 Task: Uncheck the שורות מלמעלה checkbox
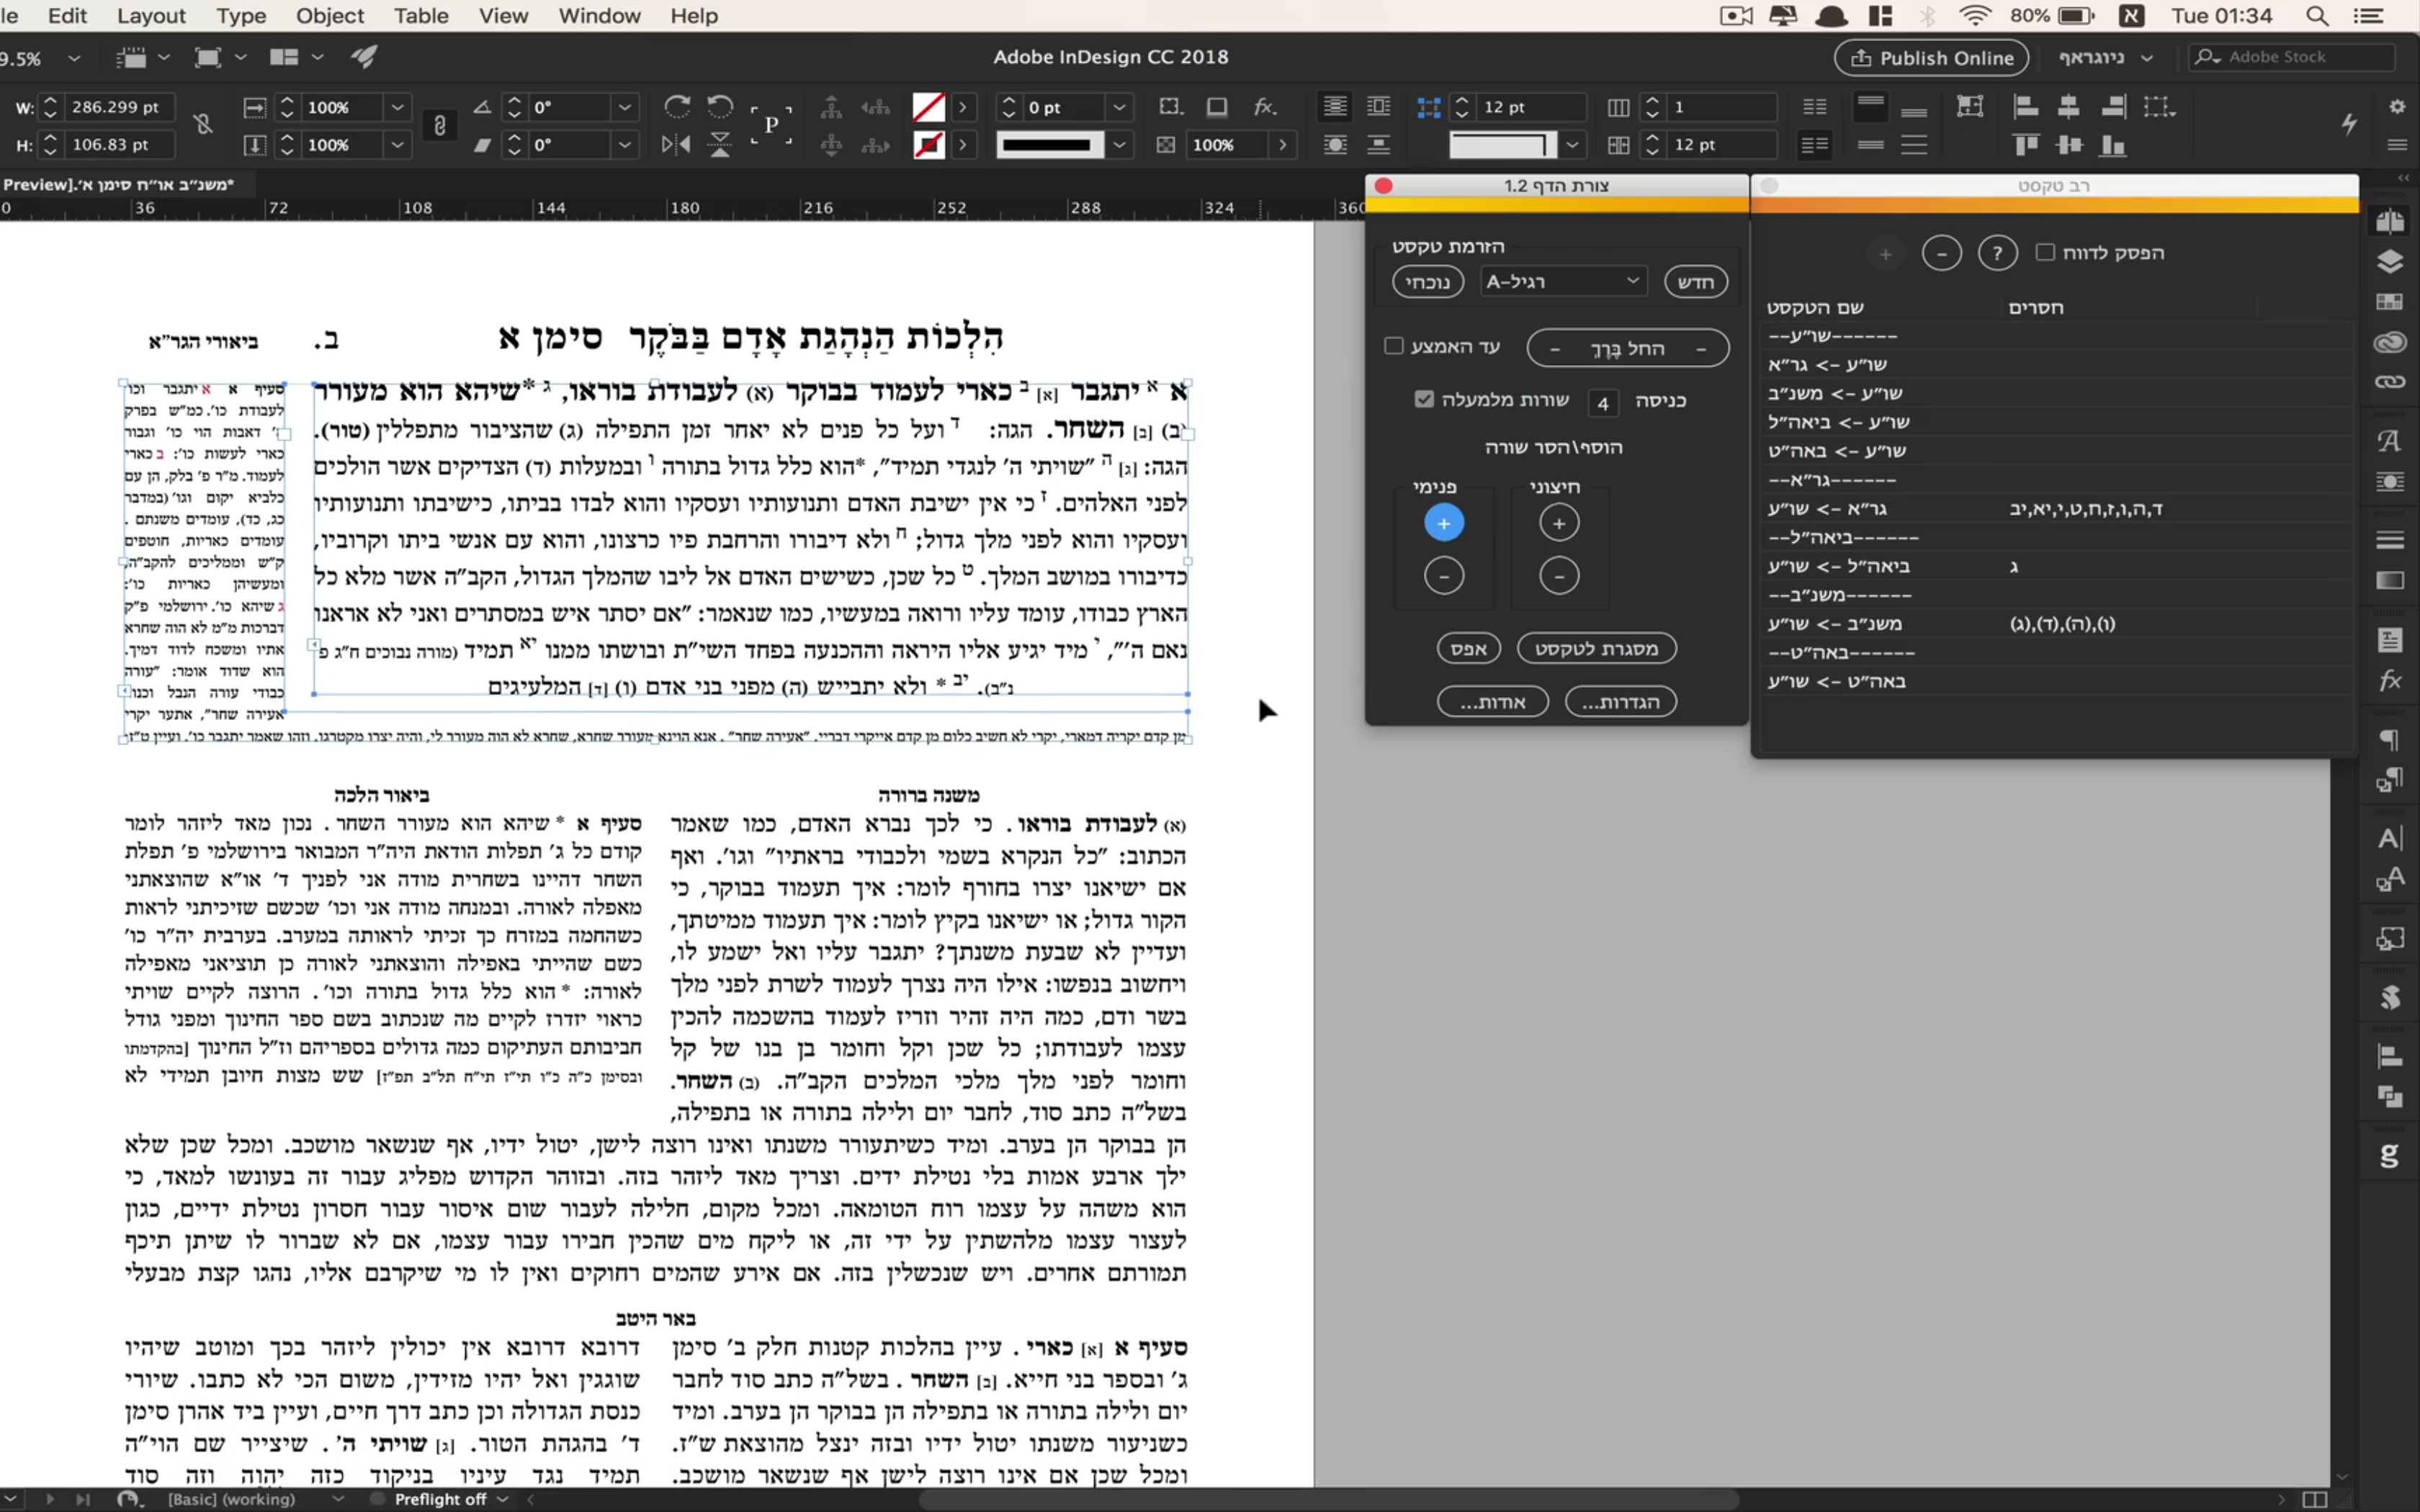click(1424, 399)
